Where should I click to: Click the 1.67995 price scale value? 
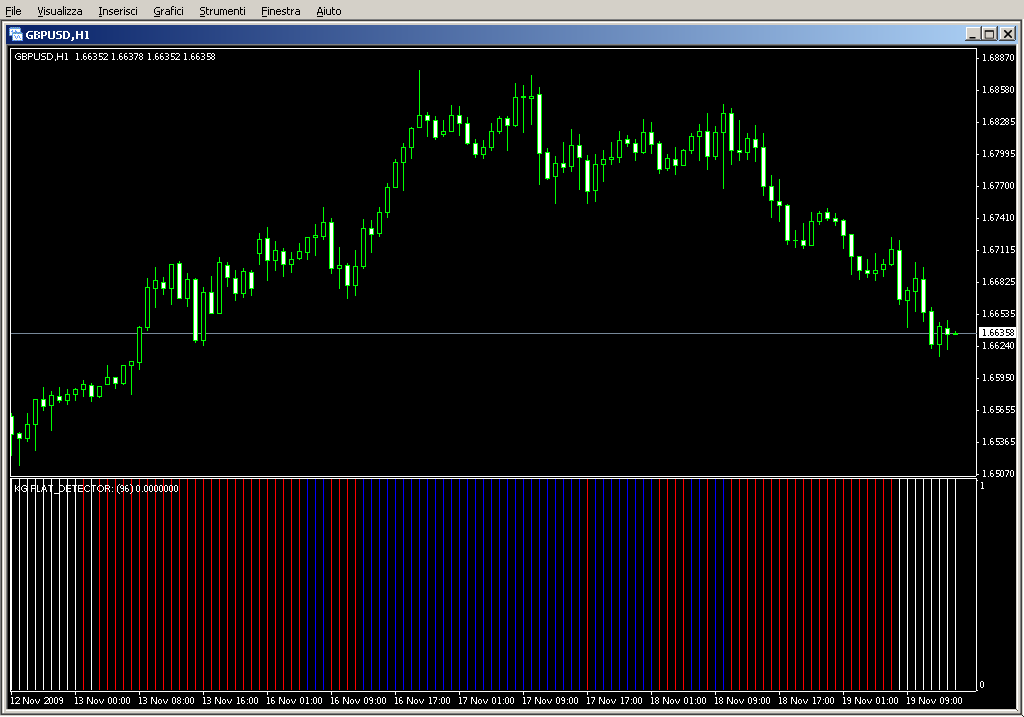pyautogui.click(x=998, y=153)
